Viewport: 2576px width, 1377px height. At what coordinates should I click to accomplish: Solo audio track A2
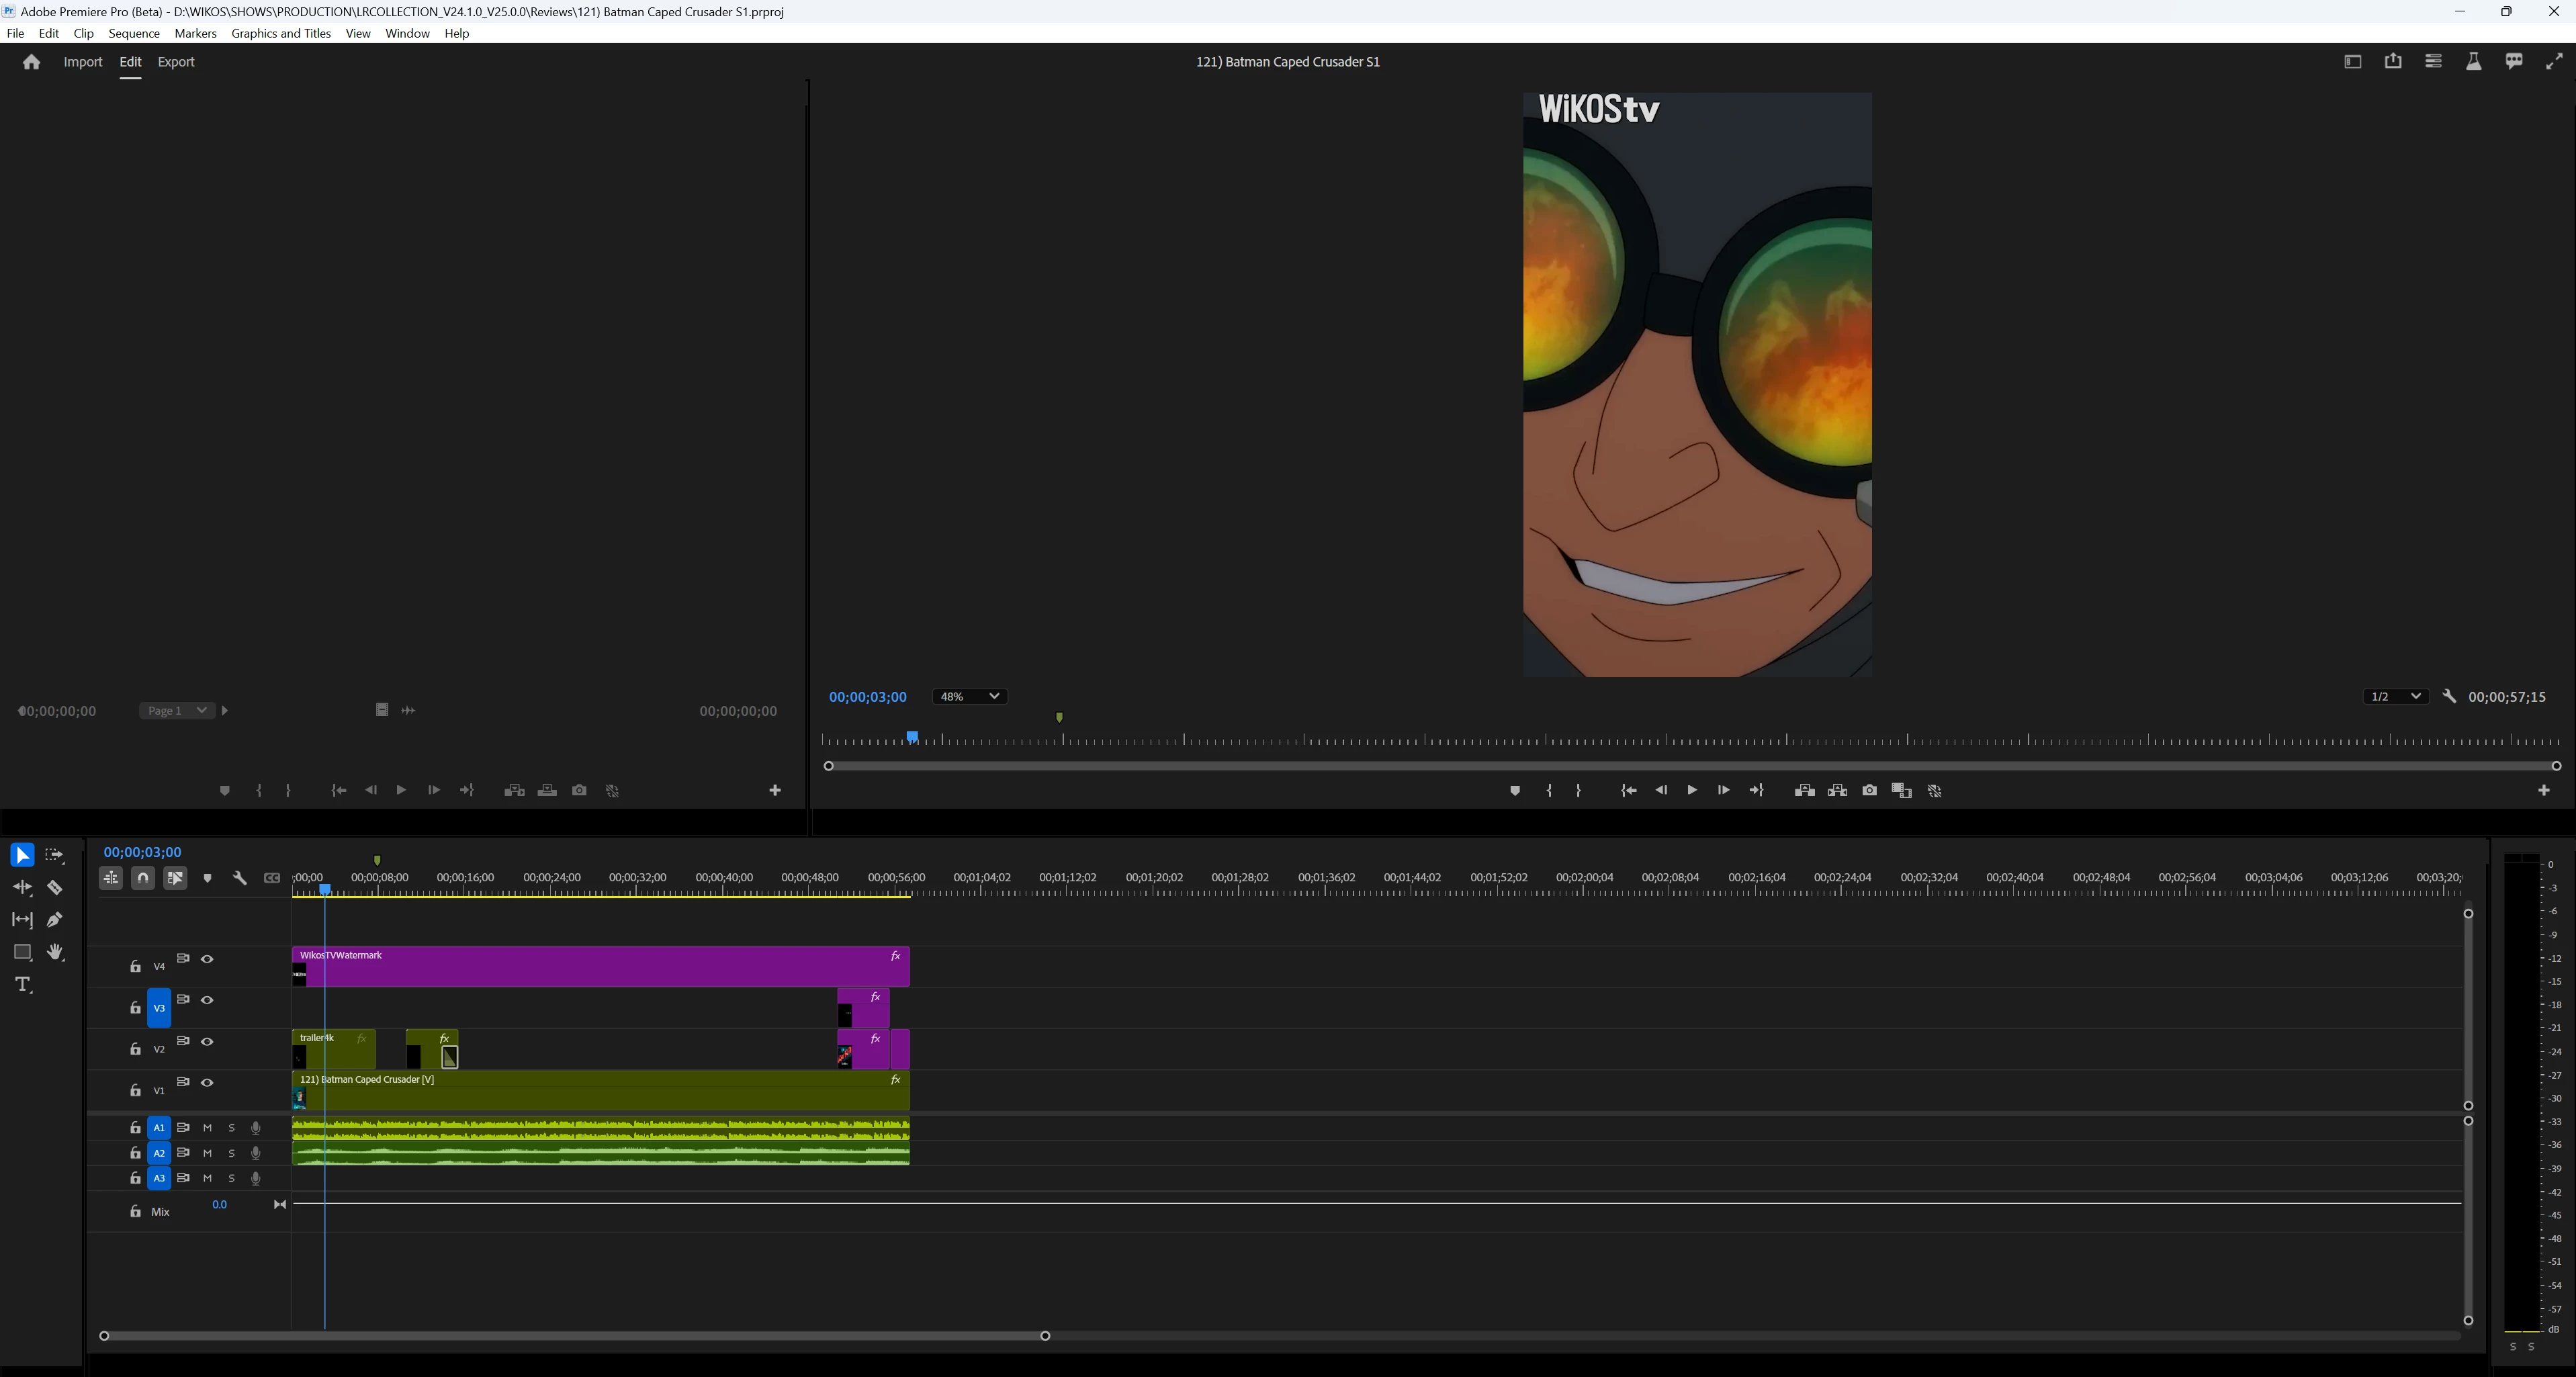(232, 1153)
